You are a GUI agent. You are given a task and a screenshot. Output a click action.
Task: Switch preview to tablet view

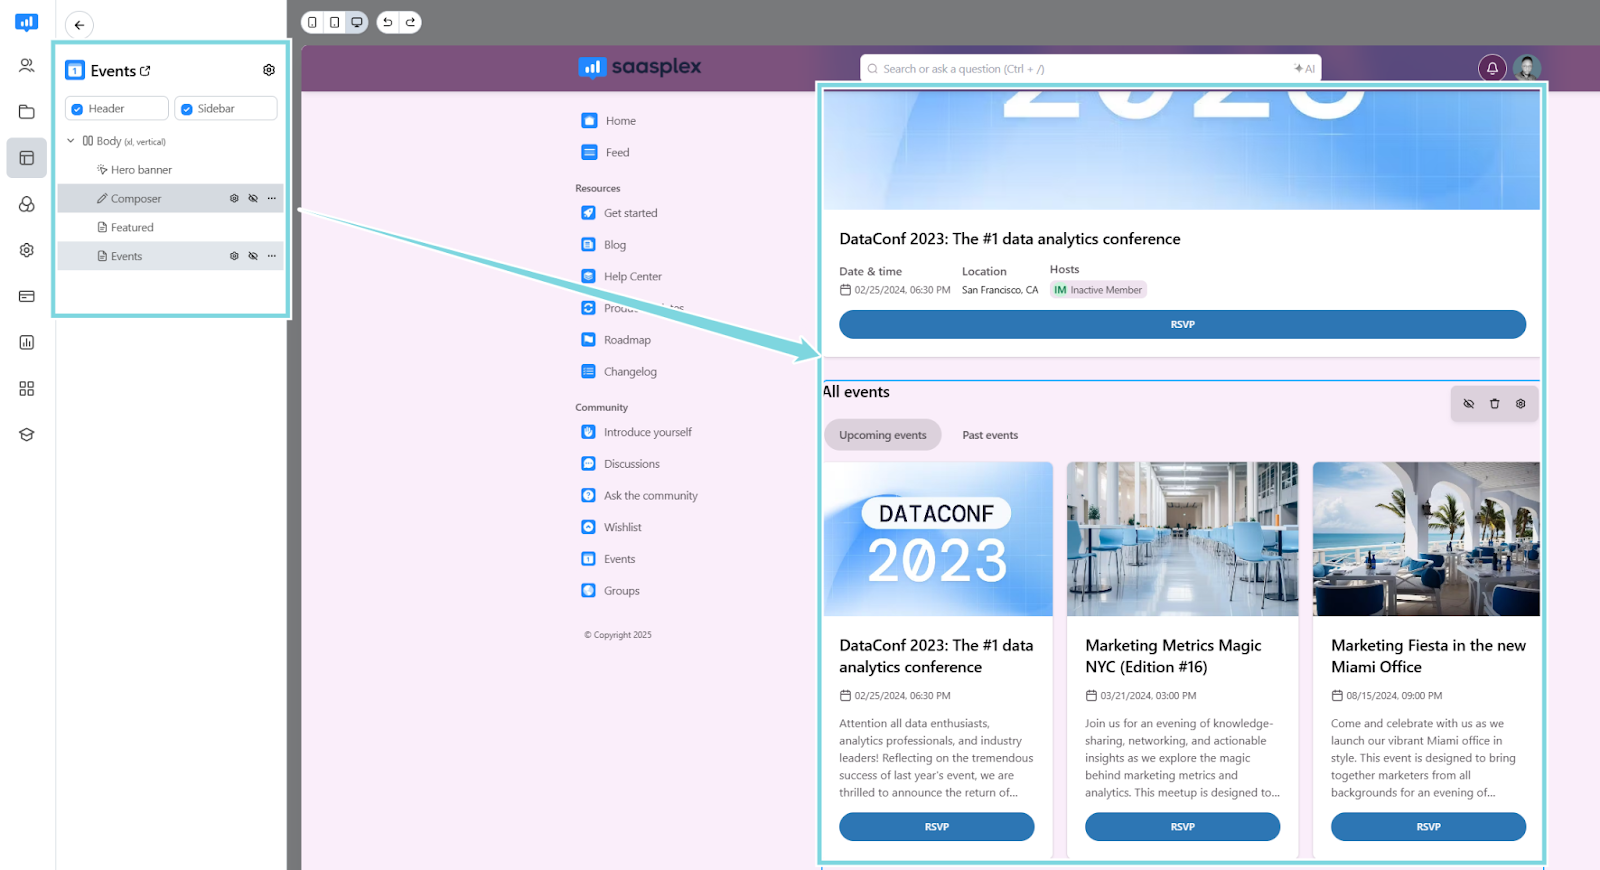pos(335,22)
